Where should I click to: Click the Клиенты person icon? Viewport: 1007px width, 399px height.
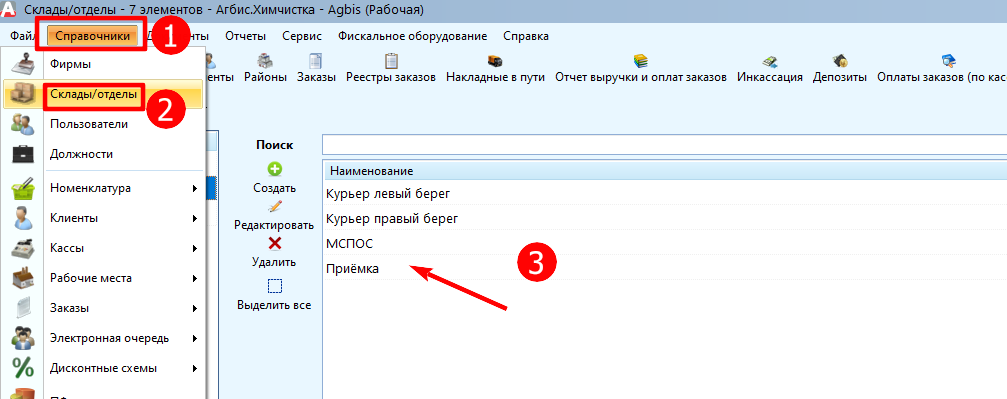tap(23, 218)
